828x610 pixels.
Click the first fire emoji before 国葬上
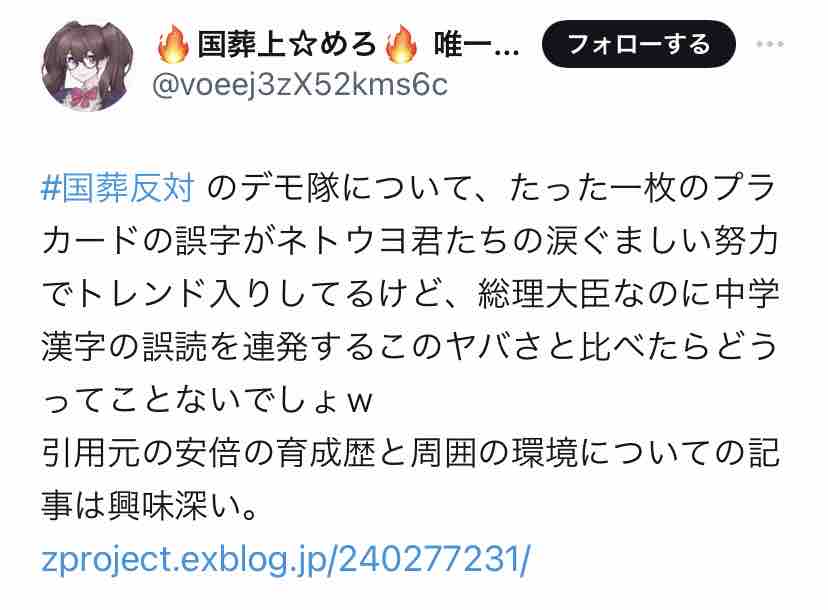(x=173, y=43)
